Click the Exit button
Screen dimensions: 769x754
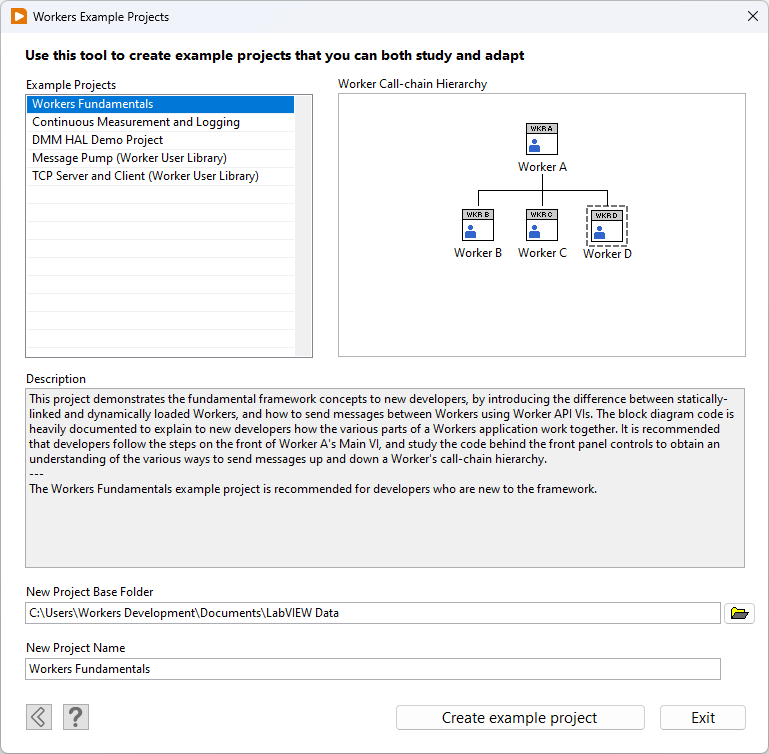click(702, 718)
